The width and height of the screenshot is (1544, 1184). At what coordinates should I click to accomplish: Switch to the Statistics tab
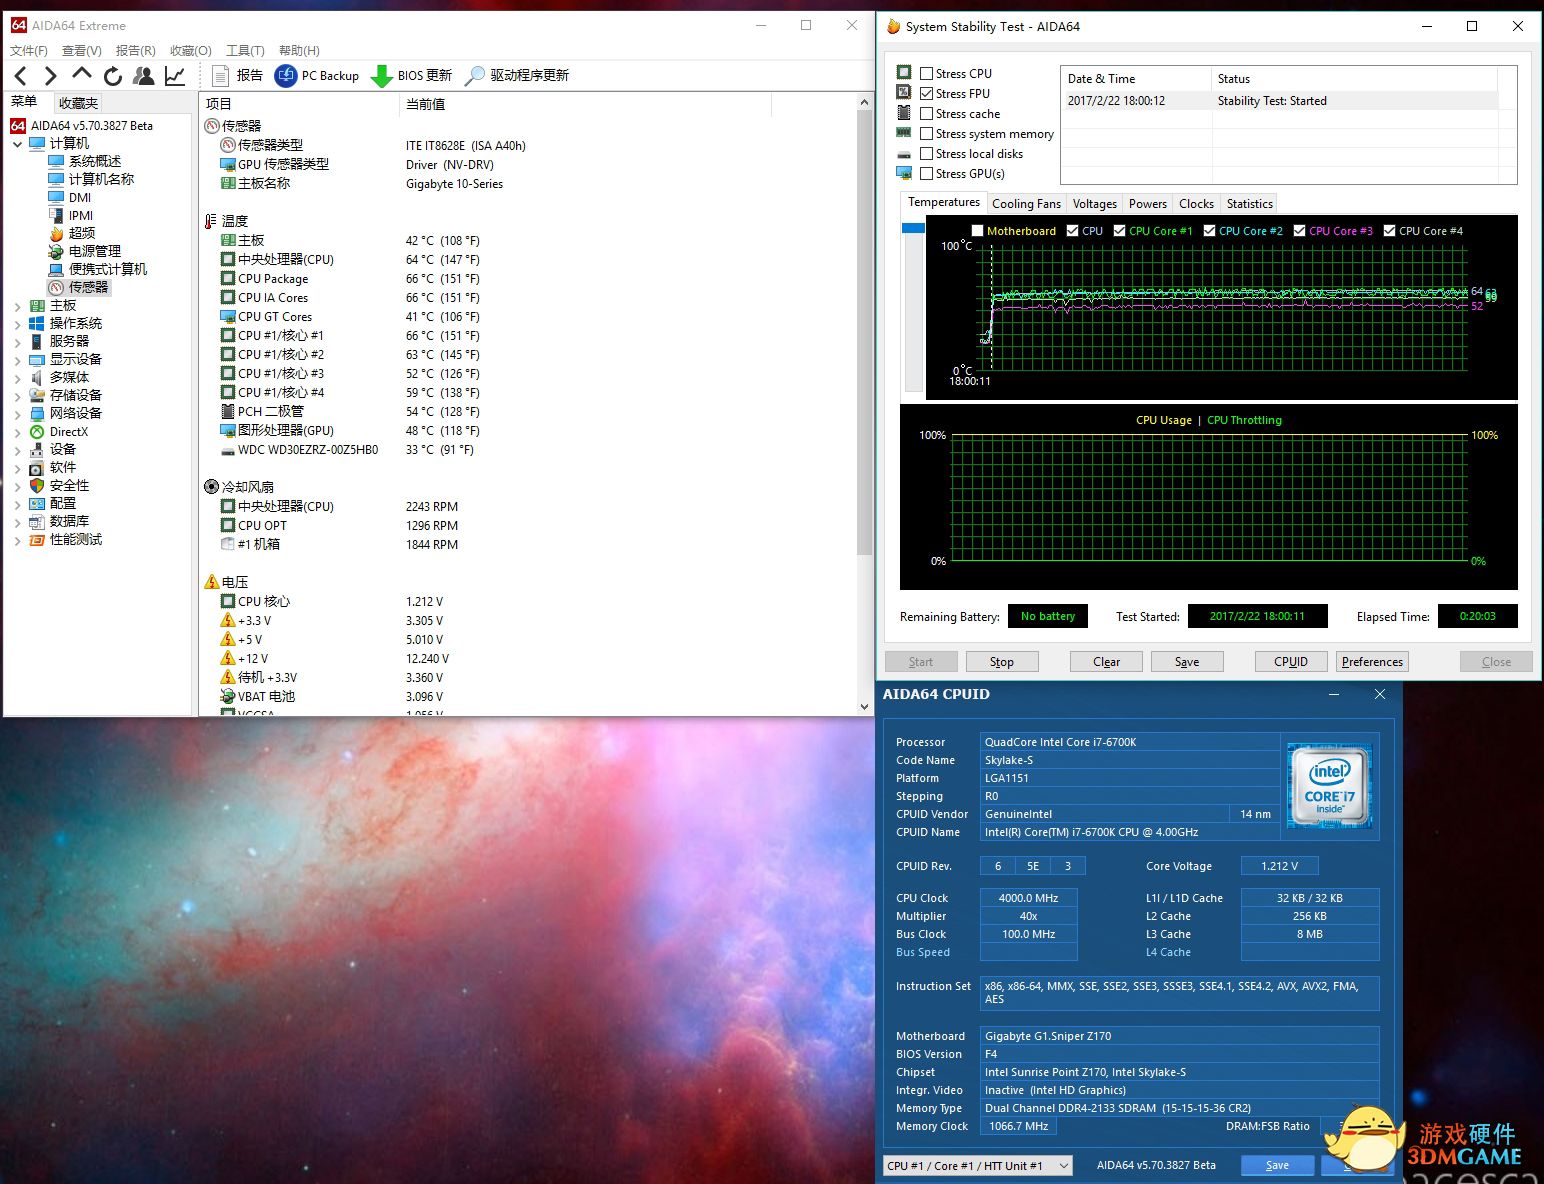click(1250, 204)
